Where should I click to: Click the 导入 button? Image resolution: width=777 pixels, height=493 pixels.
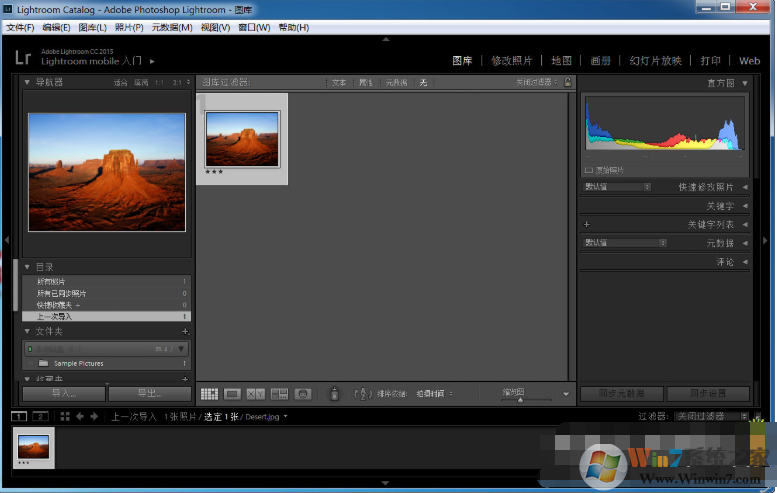point(64,394)
